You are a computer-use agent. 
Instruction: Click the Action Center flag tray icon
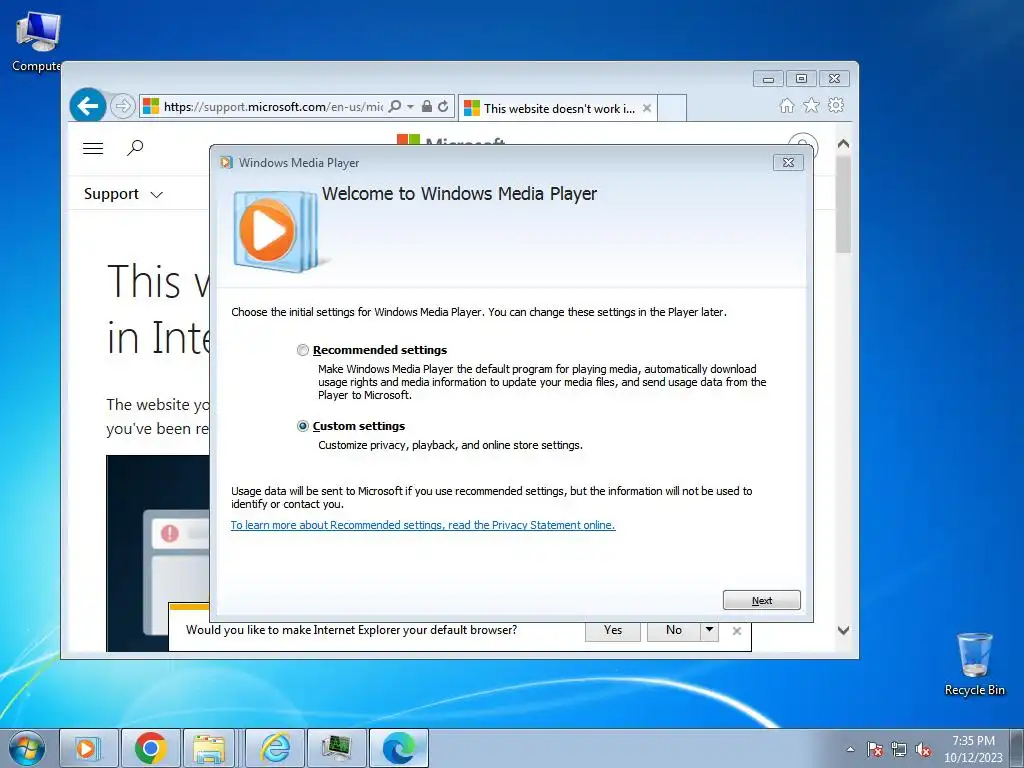(875, 749)
